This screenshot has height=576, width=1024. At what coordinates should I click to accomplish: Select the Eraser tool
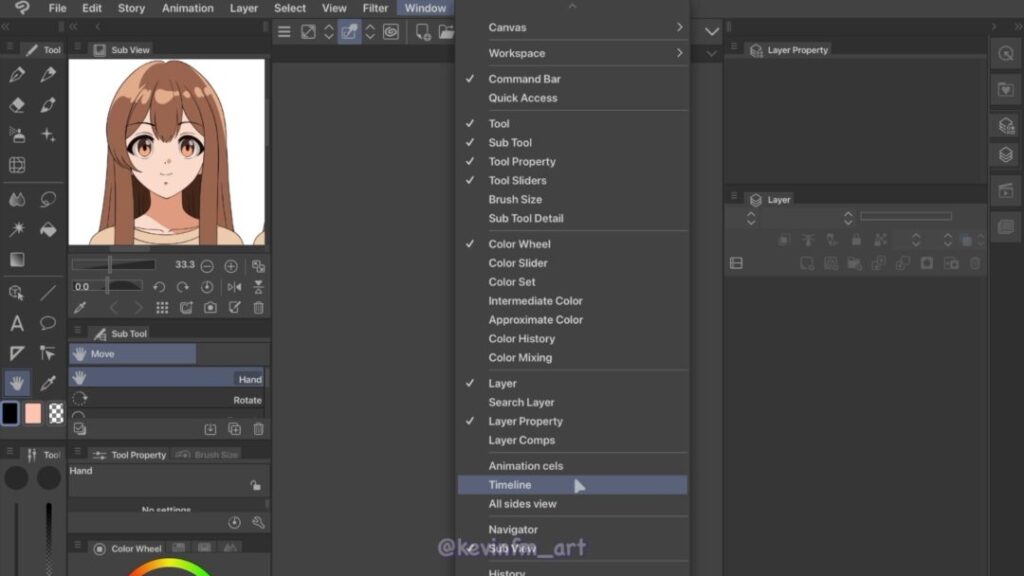(17, 105)
